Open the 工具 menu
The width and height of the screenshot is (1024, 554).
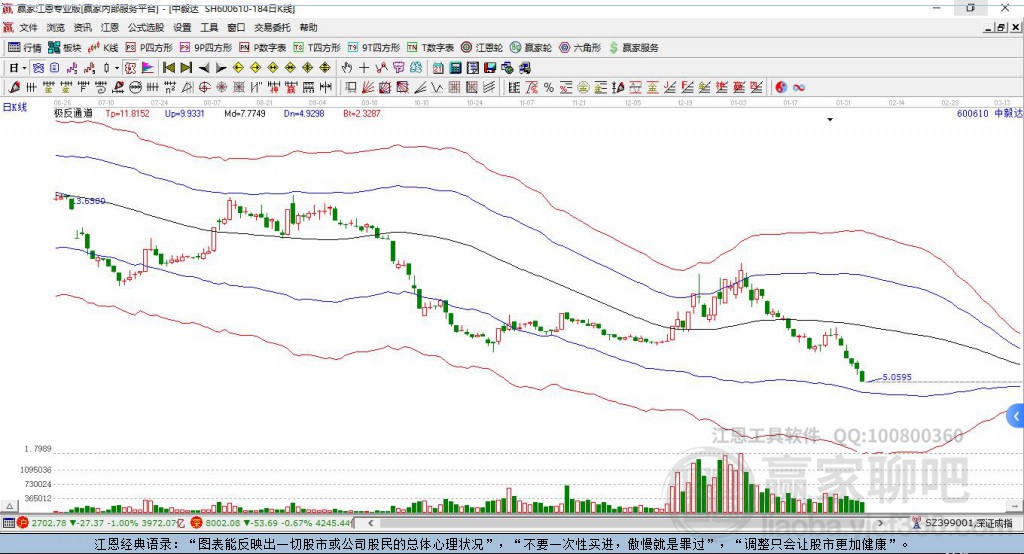pos(209,27)
